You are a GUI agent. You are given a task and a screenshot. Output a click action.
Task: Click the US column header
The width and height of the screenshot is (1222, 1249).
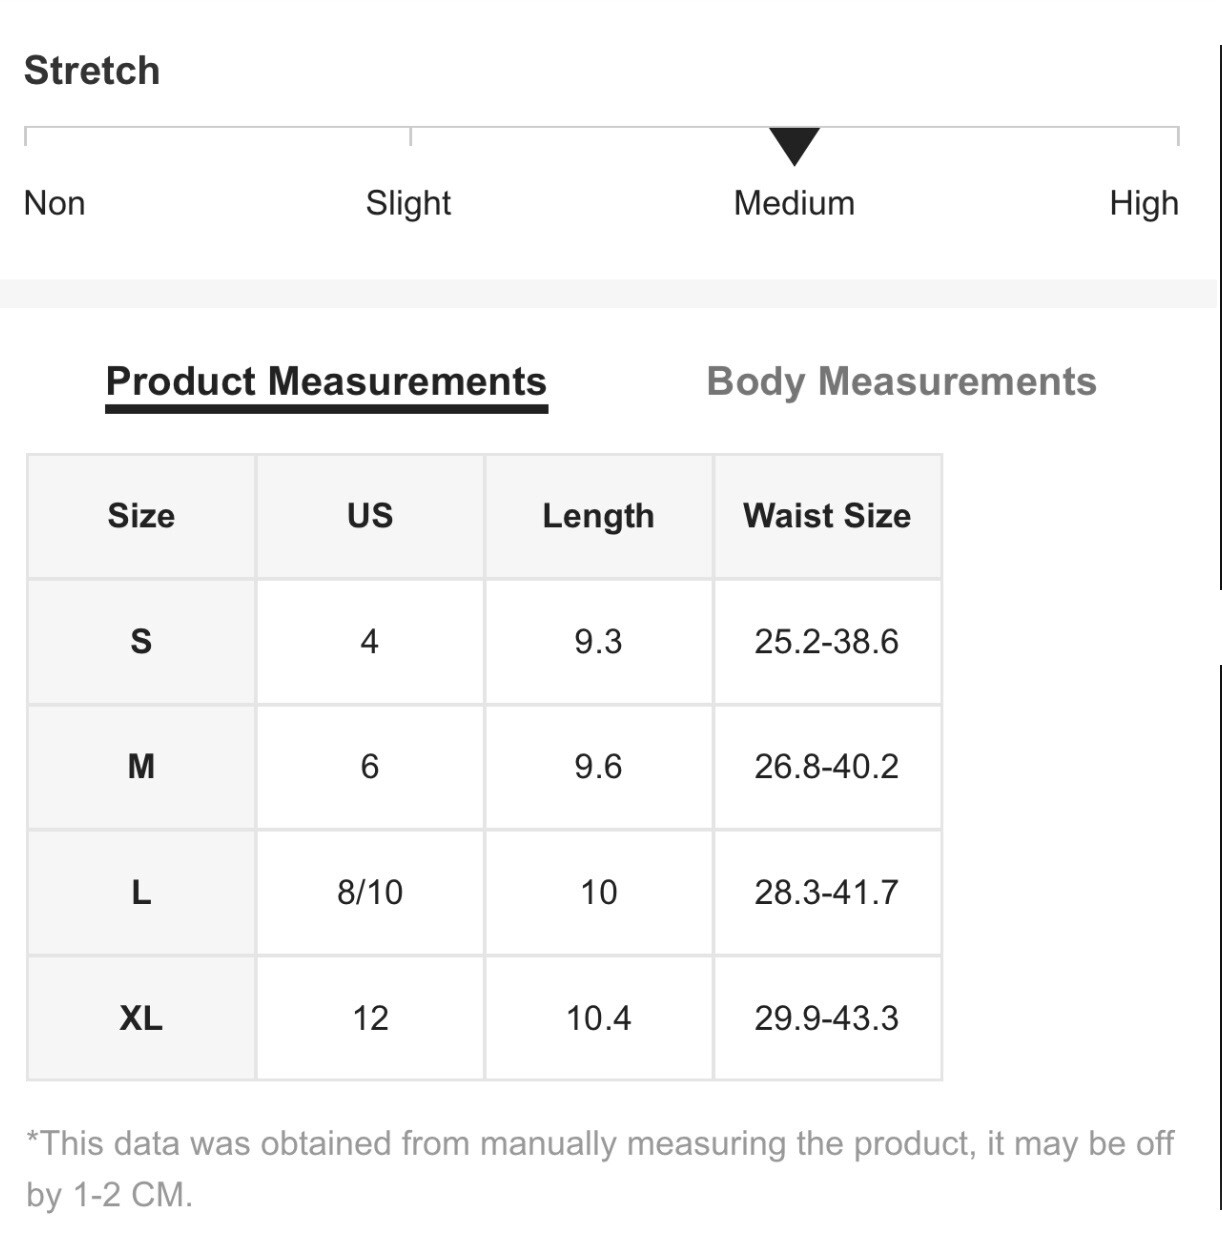(370, 516)
